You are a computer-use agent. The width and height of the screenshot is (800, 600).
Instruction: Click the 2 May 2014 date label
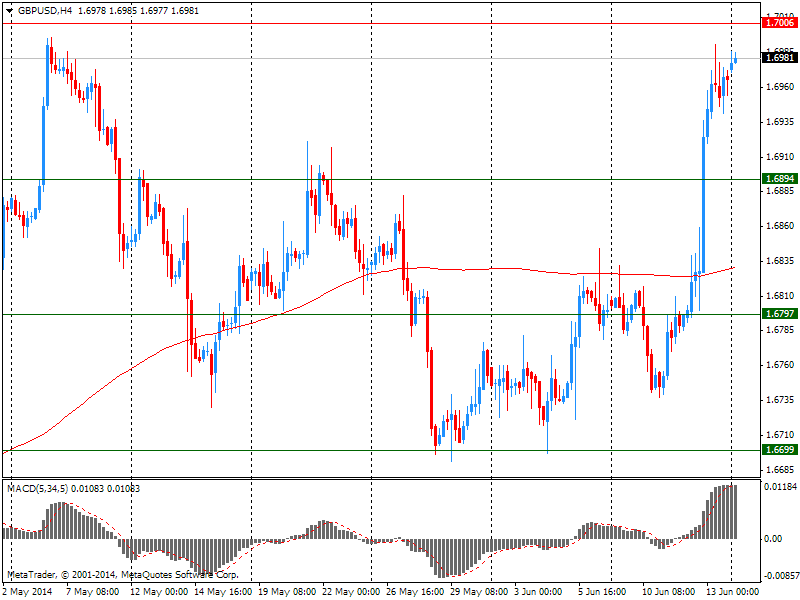pyautogui.click(x=28, y=592)
